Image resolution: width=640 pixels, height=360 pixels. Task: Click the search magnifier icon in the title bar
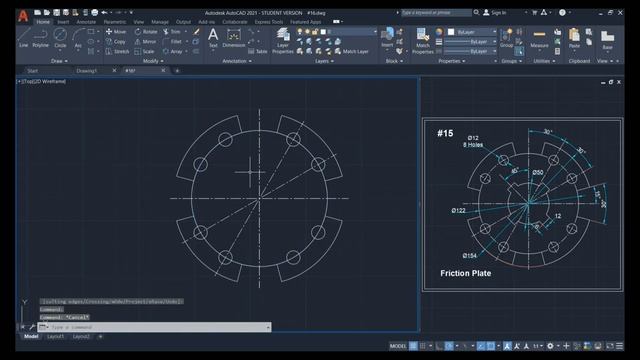click(476, 13)
